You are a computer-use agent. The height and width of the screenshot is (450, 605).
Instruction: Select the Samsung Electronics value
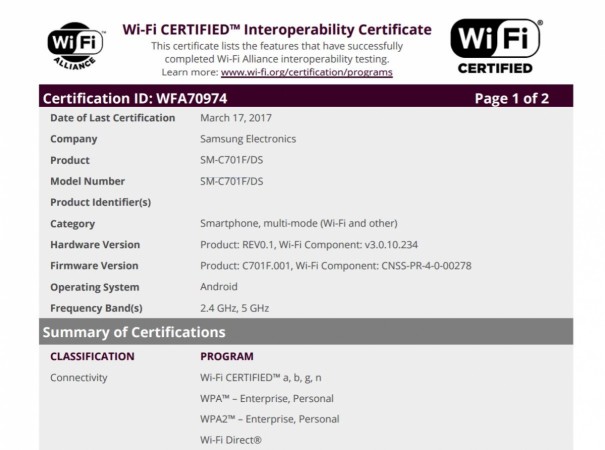pos(248,139)
